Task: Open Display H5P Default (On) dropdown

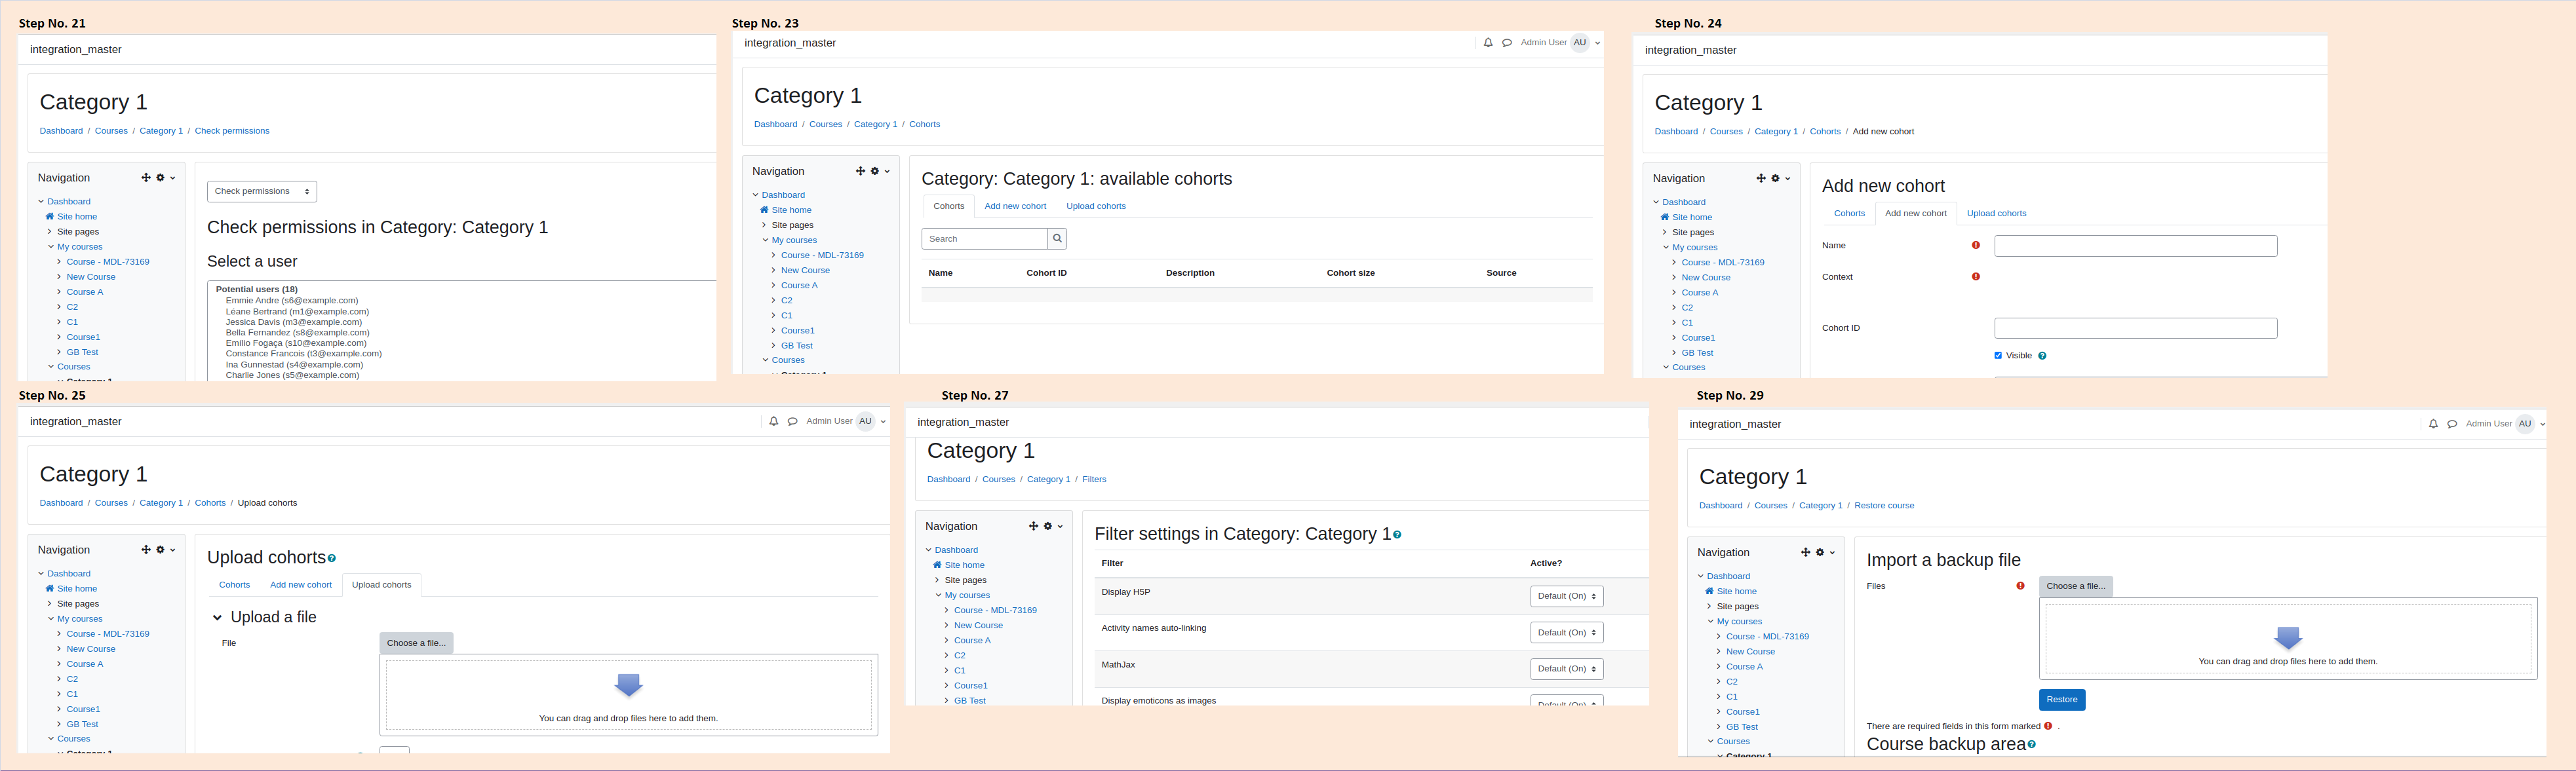Action: 1566,596
